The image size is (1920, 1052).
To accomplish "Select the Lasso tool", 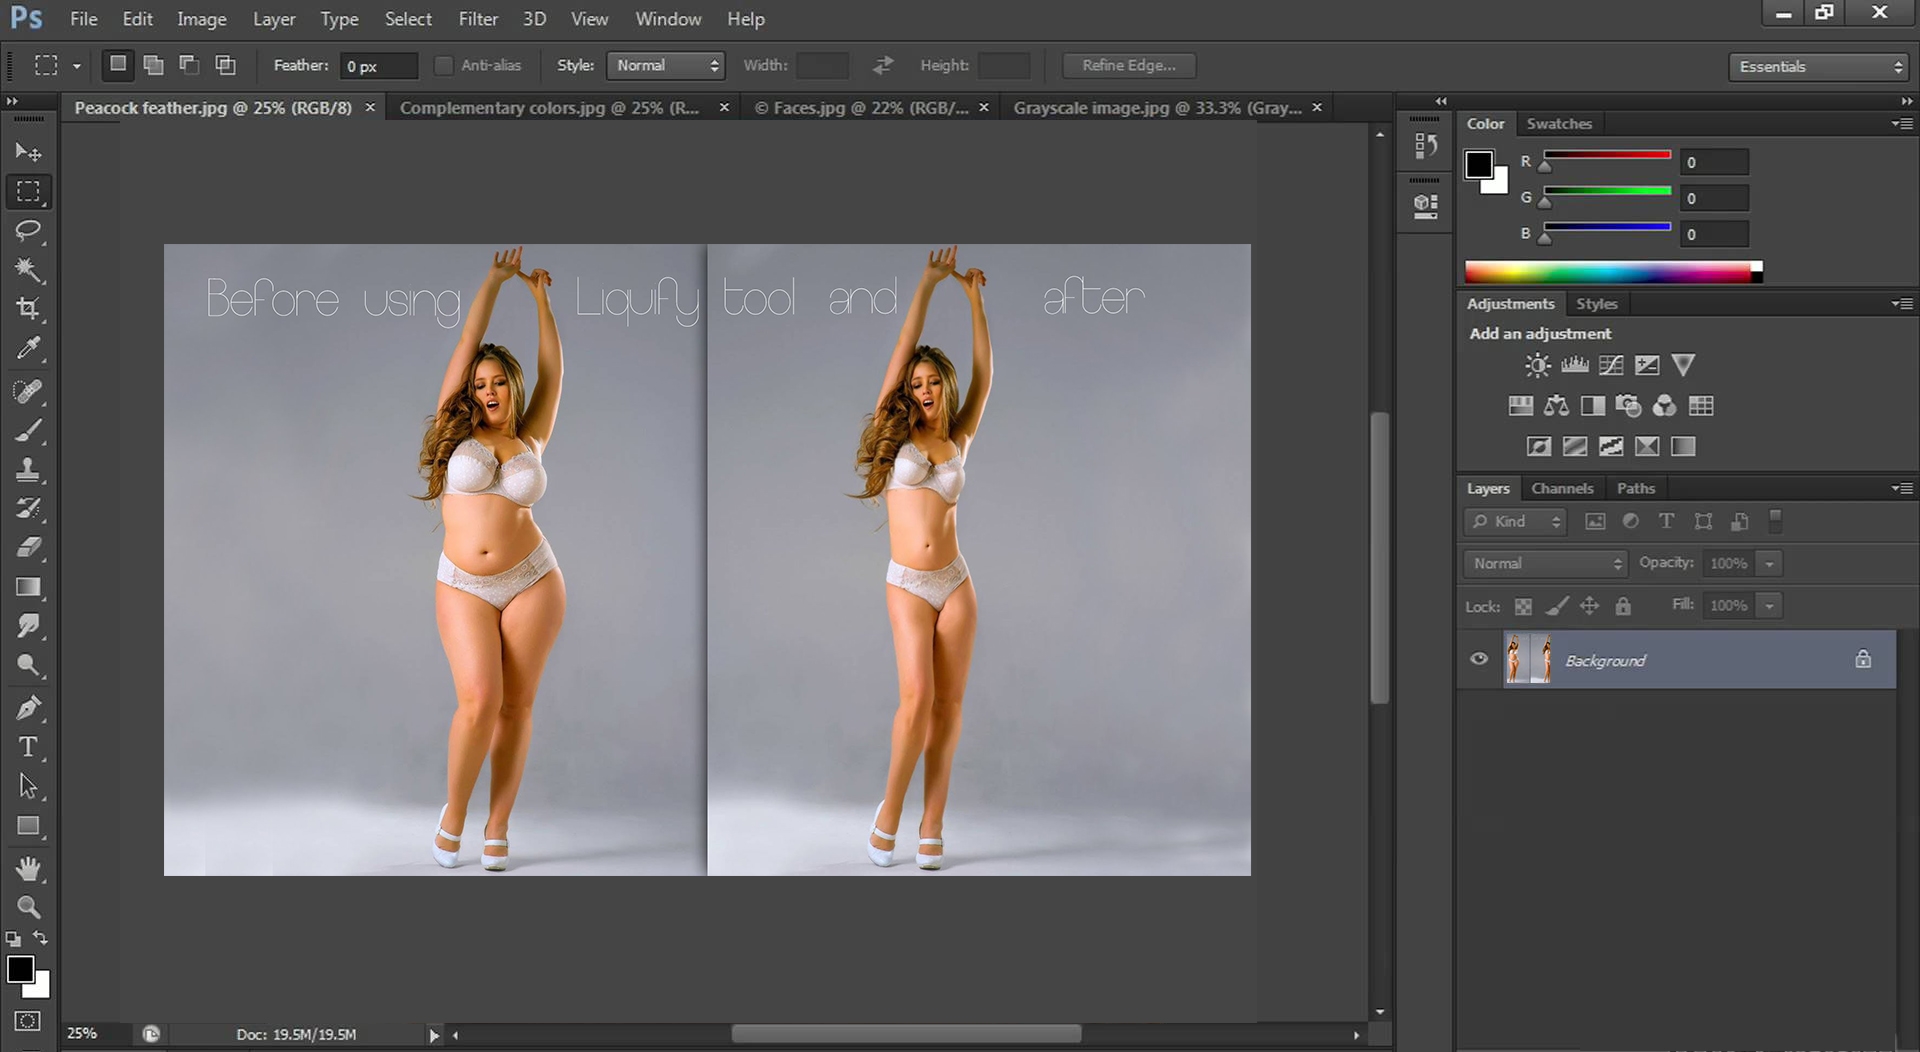I will 28,231.
